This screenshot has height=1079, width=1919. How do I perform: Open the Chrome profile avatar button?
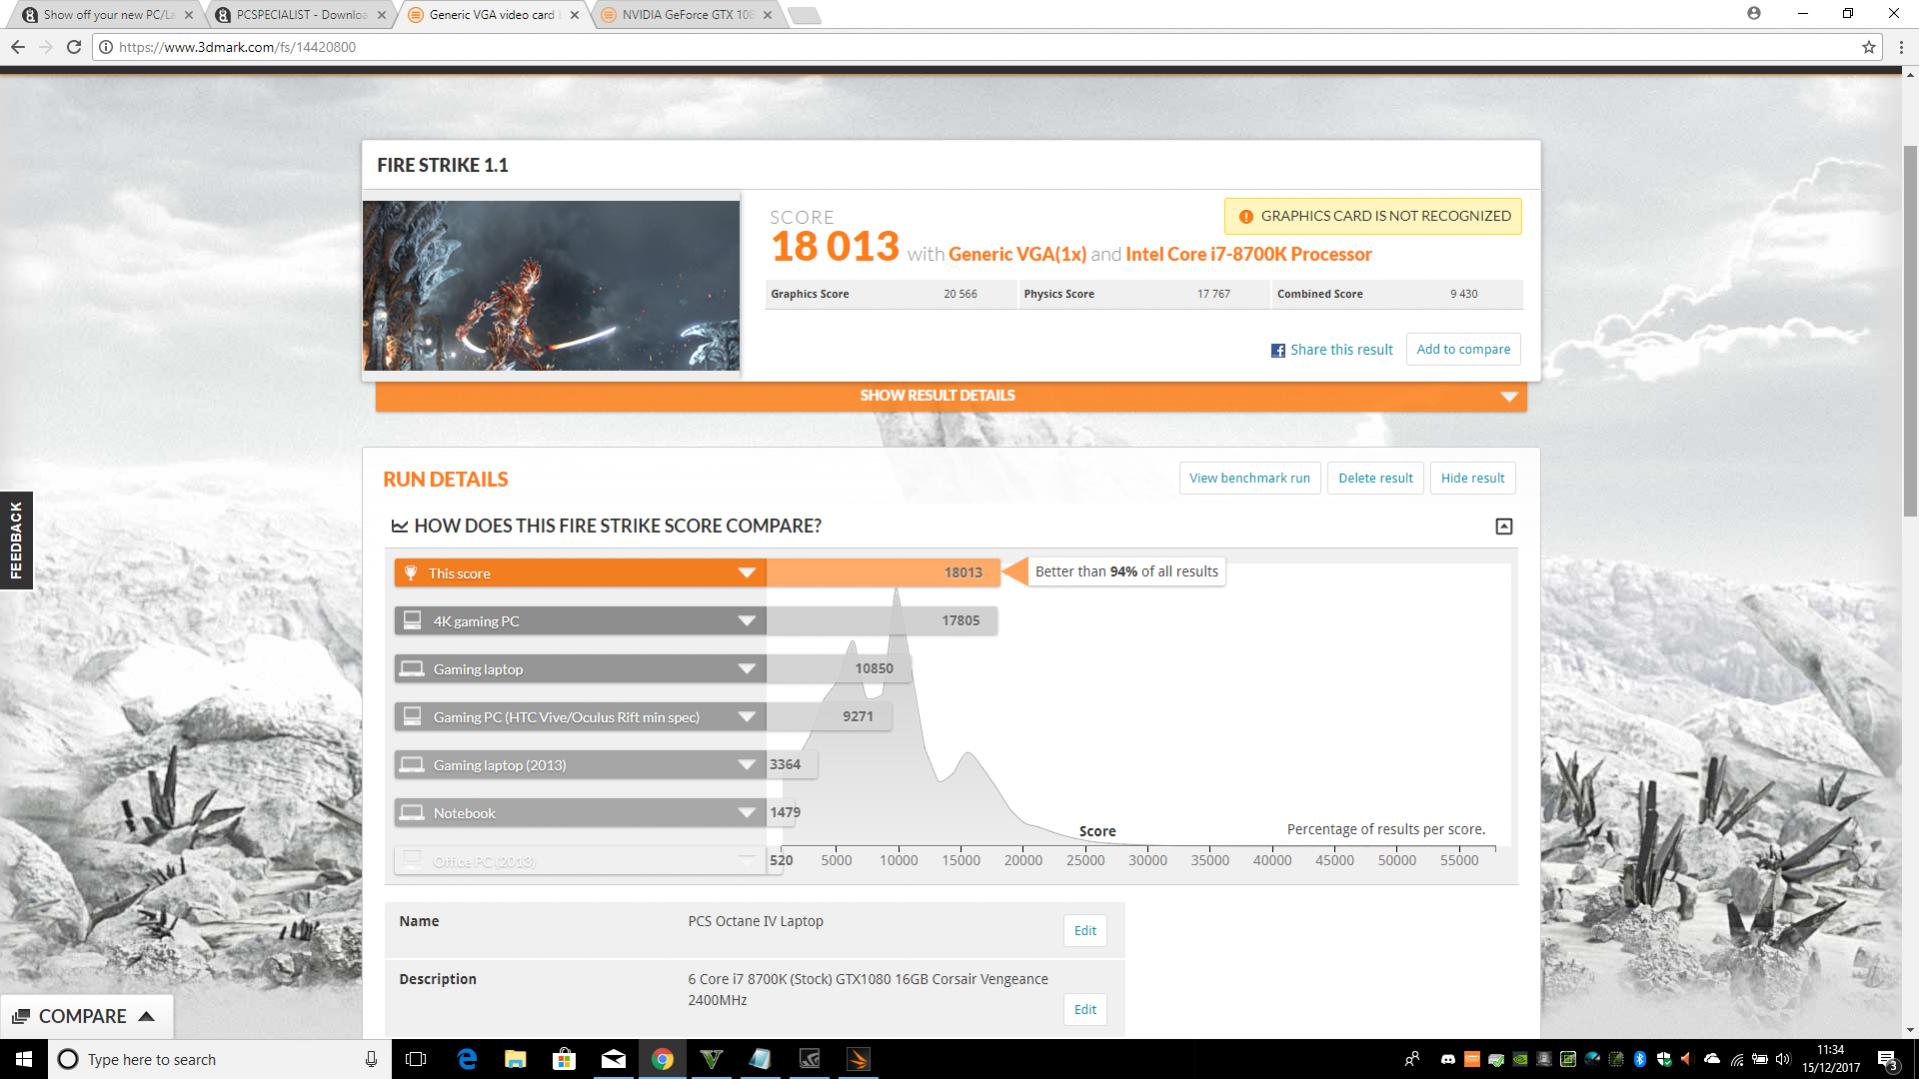pyautogui.click(x=1754, y=13)
